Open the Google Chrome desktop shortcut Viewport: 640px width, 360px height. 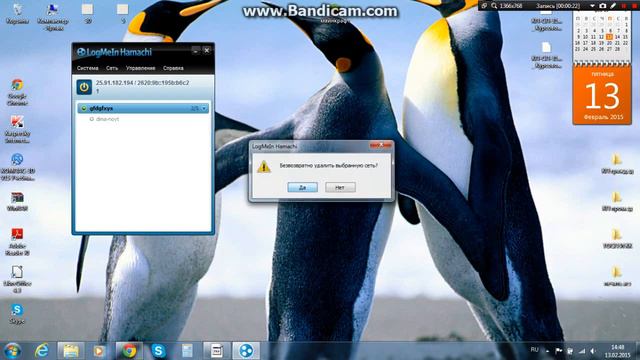click(x=17, y=92)
